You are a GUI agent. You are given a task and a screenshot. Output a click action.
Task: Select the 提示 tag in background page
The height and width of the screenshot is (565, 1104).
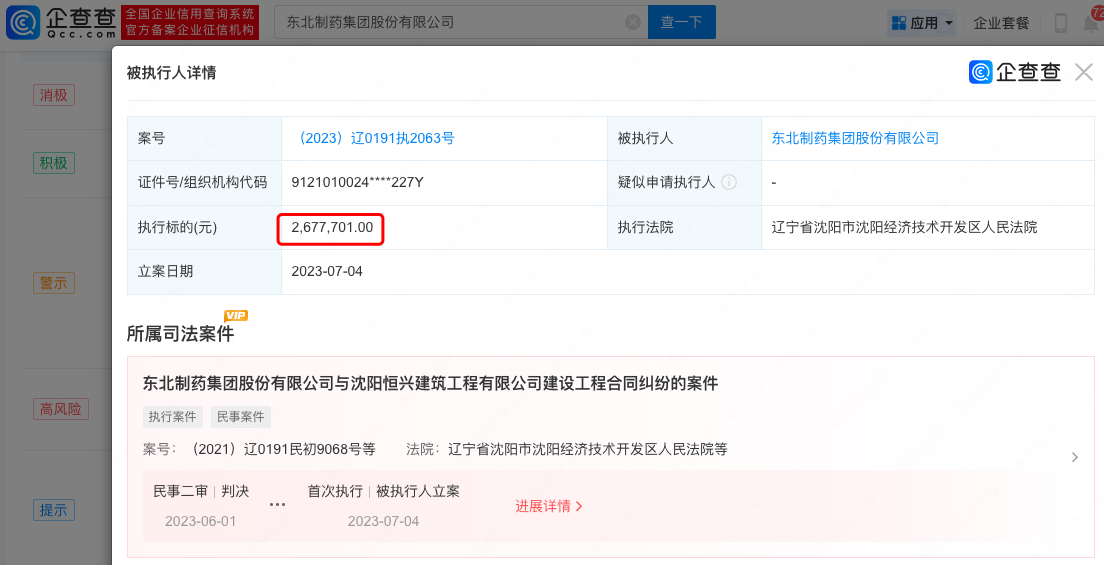click(x=54, y=510)
